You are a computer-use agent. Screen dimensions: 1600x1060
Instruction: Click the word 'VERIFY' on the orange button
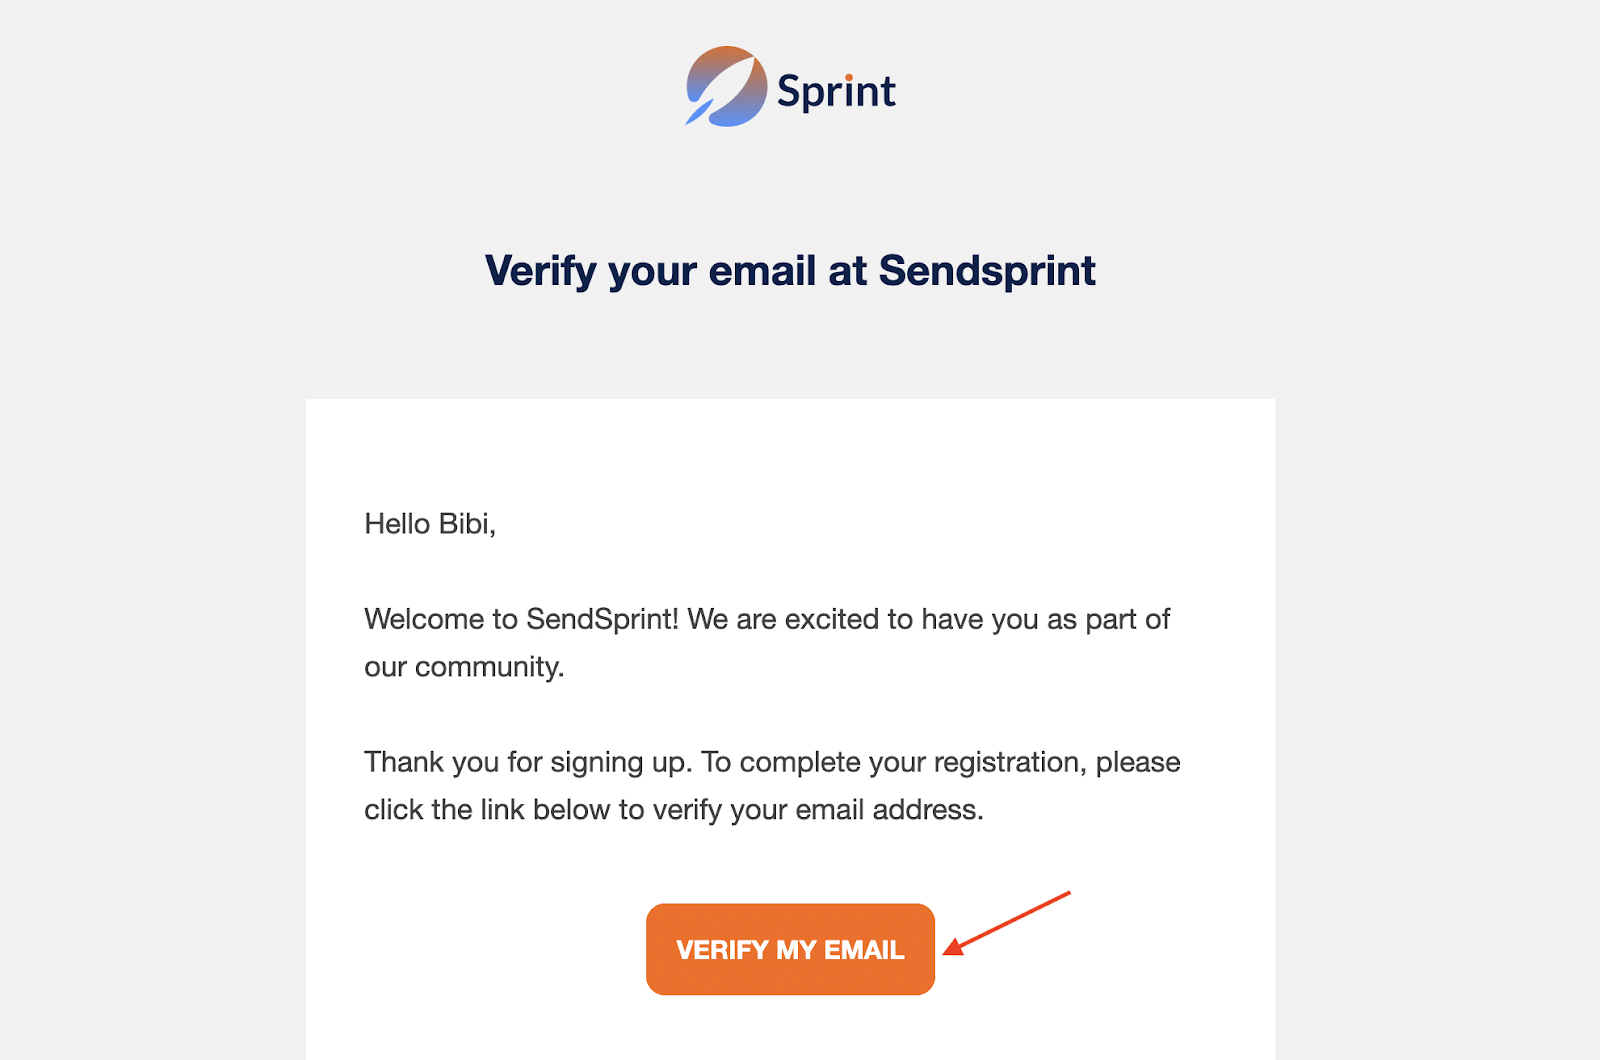click(x=722, y=950)
